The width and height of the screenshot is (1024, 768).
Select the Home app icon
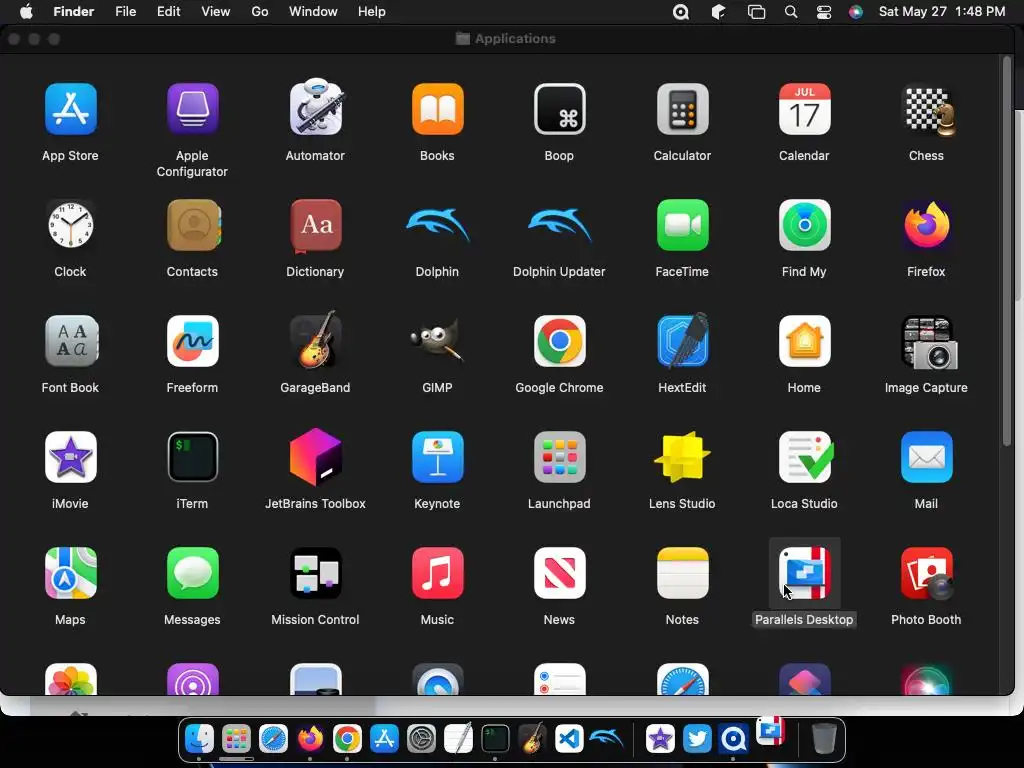tap(805, 341)
